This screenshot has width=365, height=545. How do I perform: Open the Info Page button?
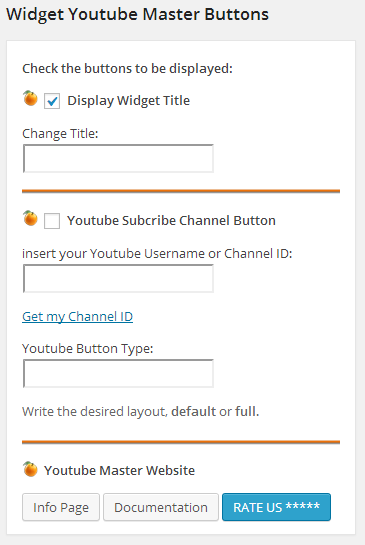(x=61, y=507)
